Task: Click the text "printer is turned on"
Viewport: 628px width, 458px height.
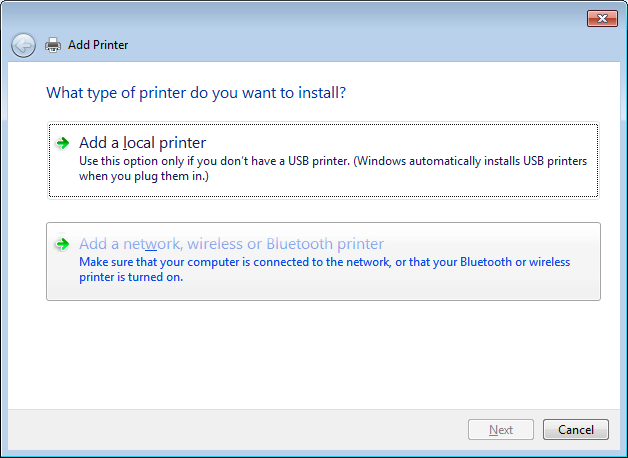Action: [x=131, y=277]
